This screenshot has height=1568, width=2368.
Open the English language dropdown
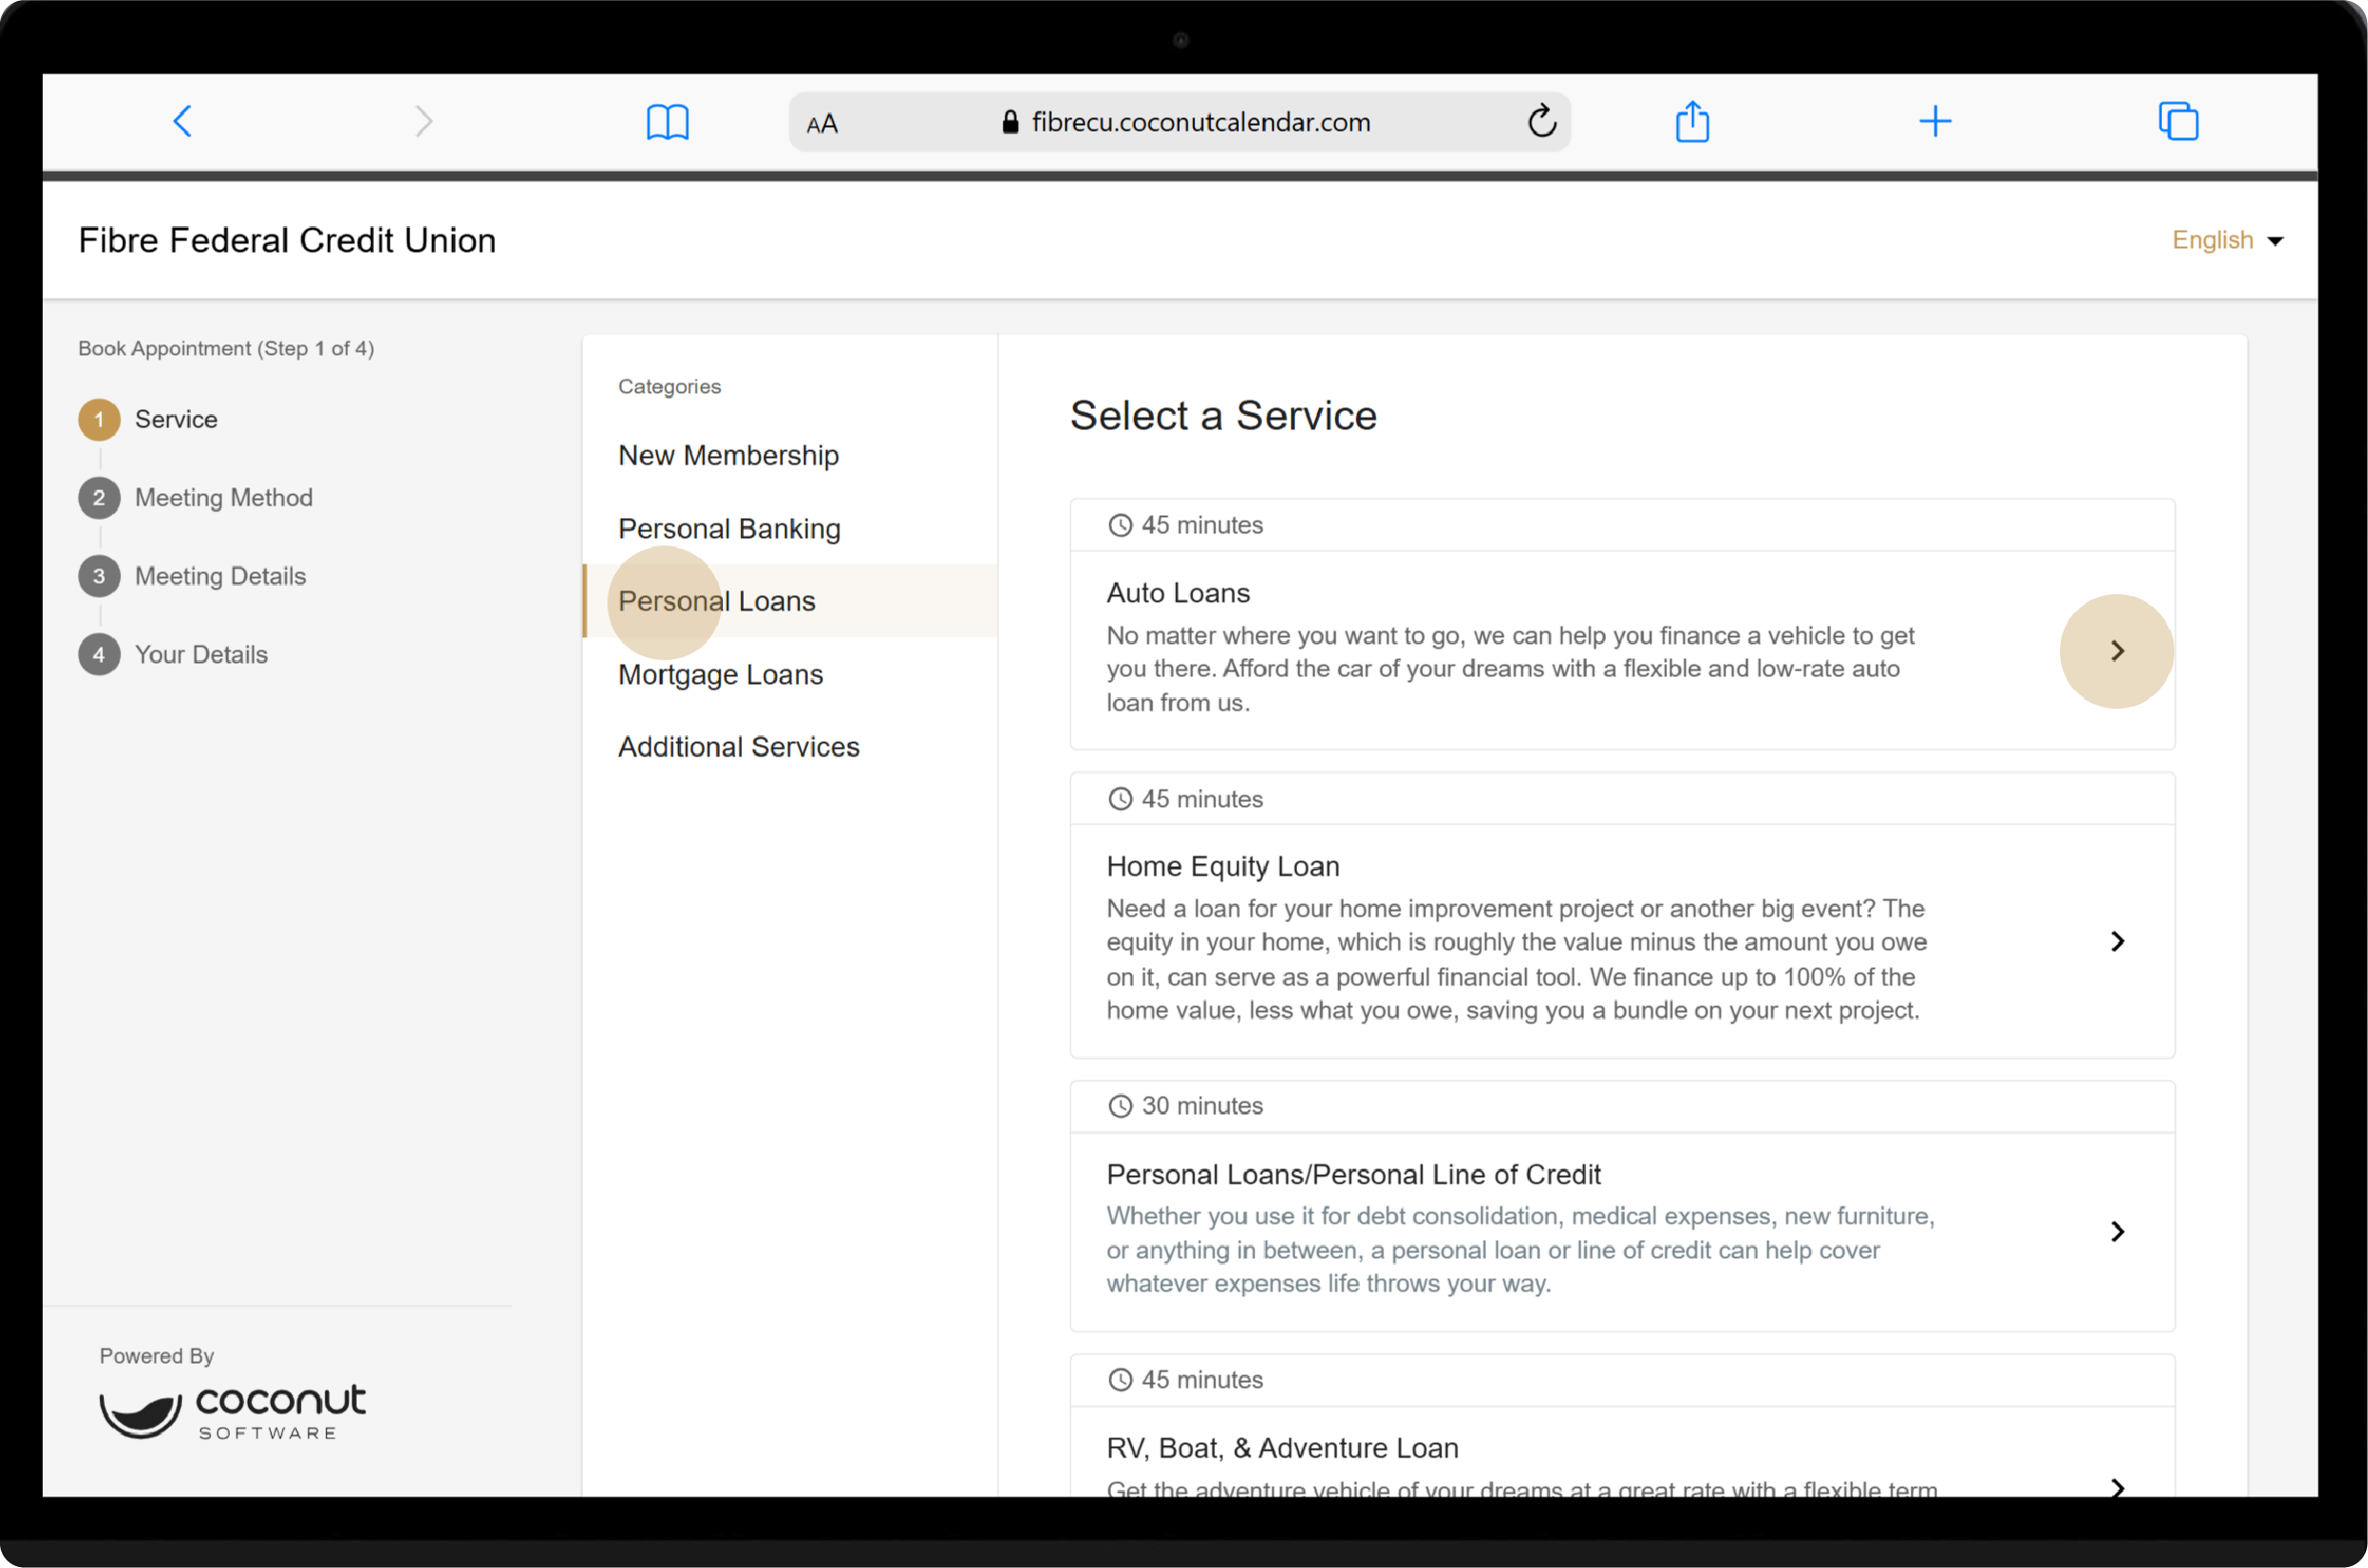[x=2227, y=240]
